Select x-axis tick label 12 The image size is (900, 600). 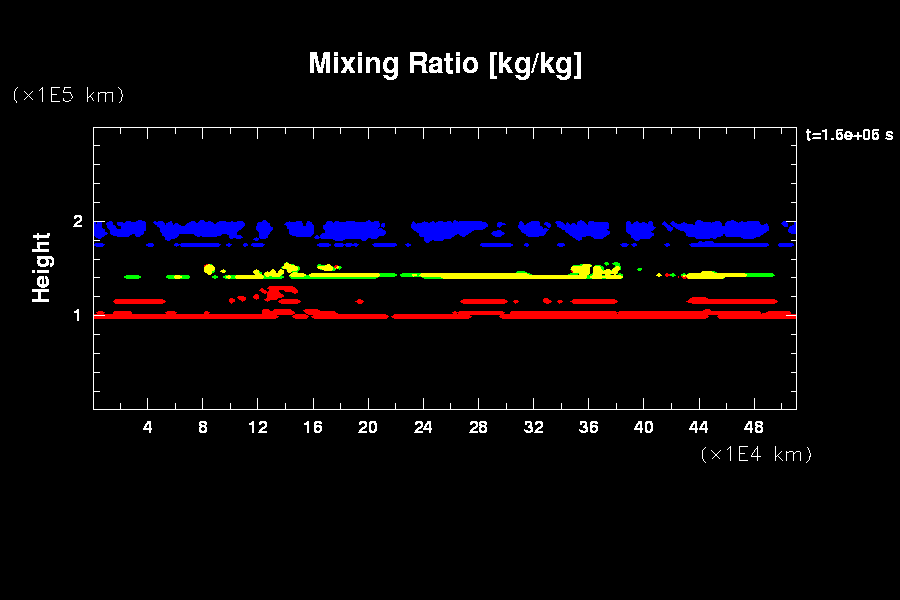258,427
